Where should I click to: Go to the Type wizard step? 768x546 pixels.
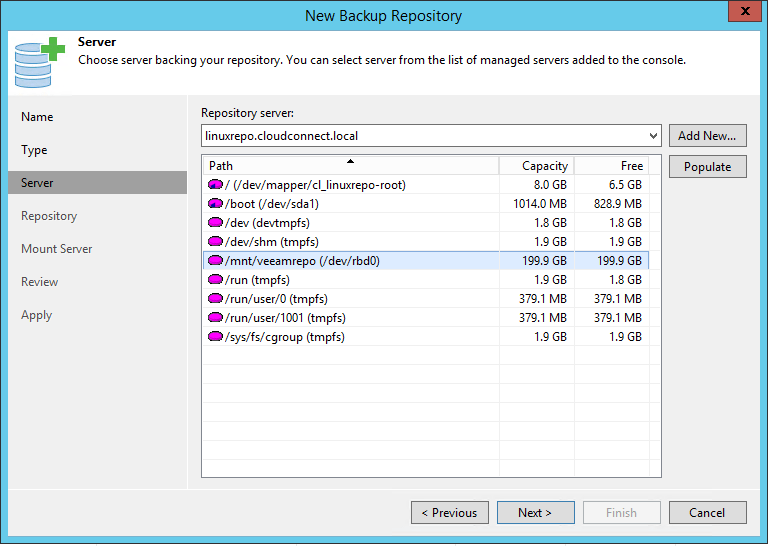34,150
